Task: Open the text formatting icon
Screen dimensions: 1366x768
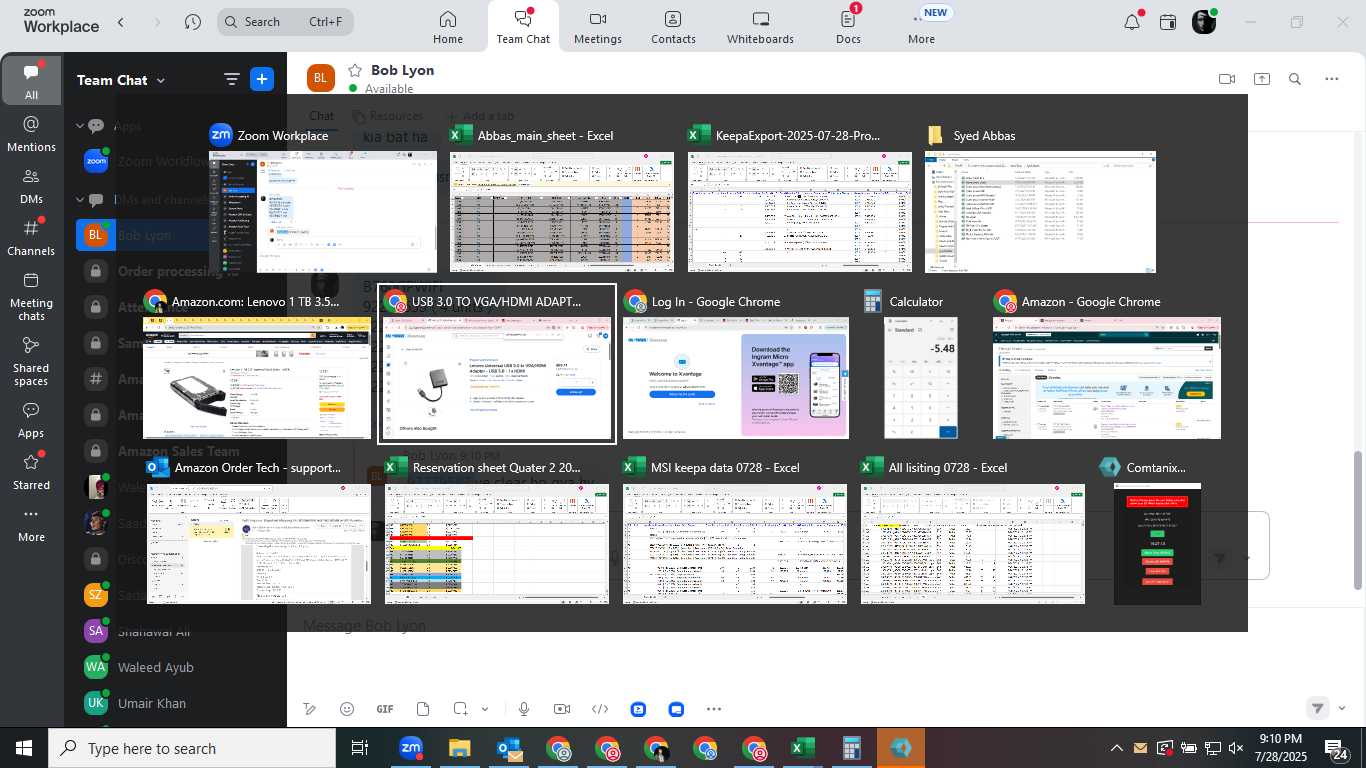Action: [x=310, y=709]
